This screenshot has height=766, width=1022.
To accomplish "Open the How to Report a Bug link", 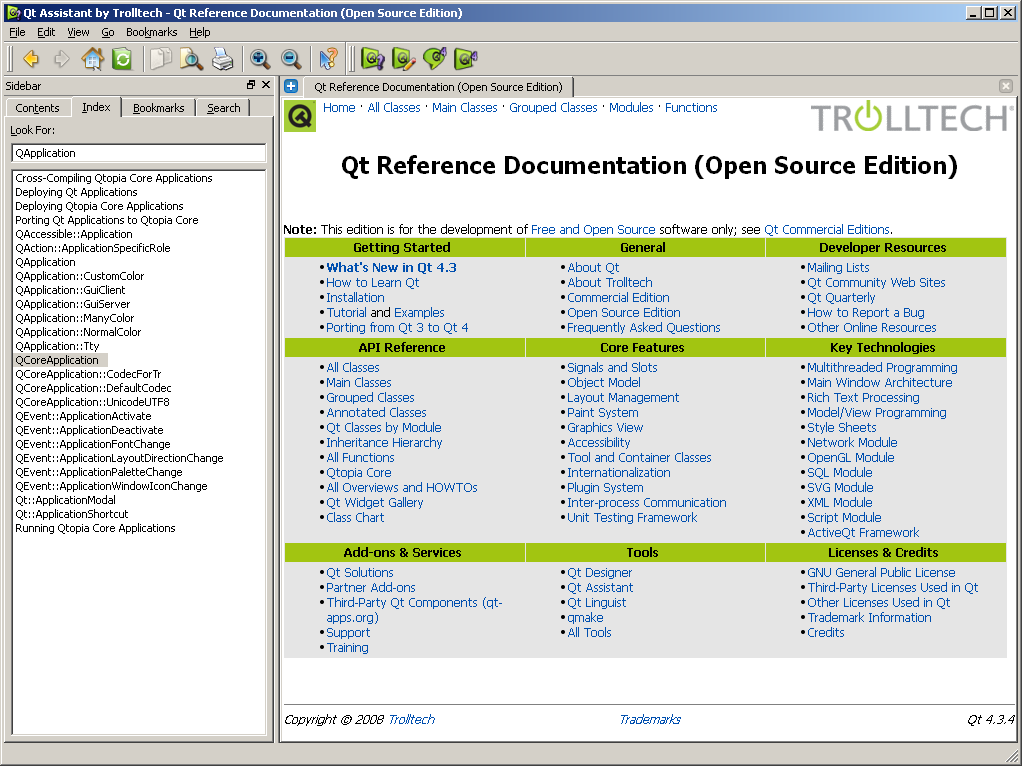I will click(866, 313).
